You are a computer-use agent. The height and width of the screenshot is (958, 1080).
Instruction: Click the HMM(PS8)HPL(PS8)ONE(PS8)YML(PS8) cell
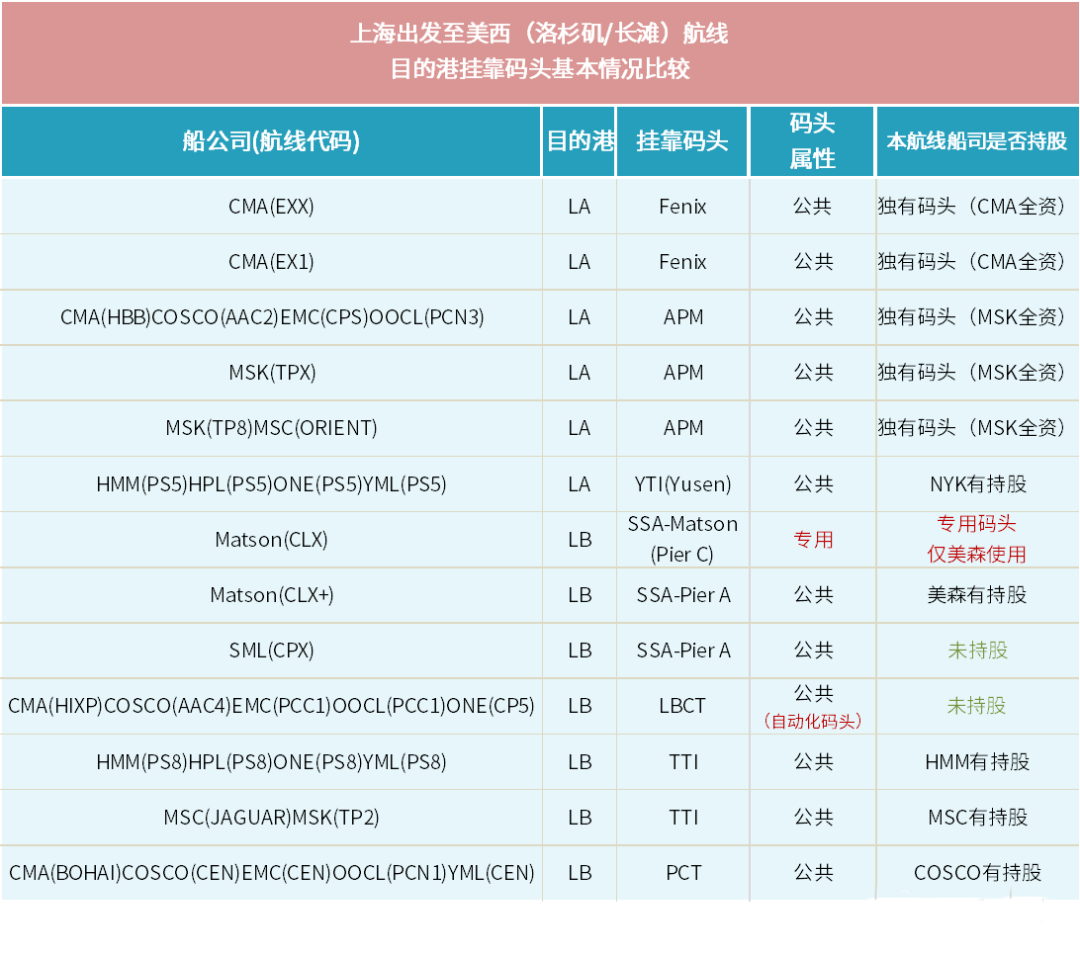coord(271,762)
